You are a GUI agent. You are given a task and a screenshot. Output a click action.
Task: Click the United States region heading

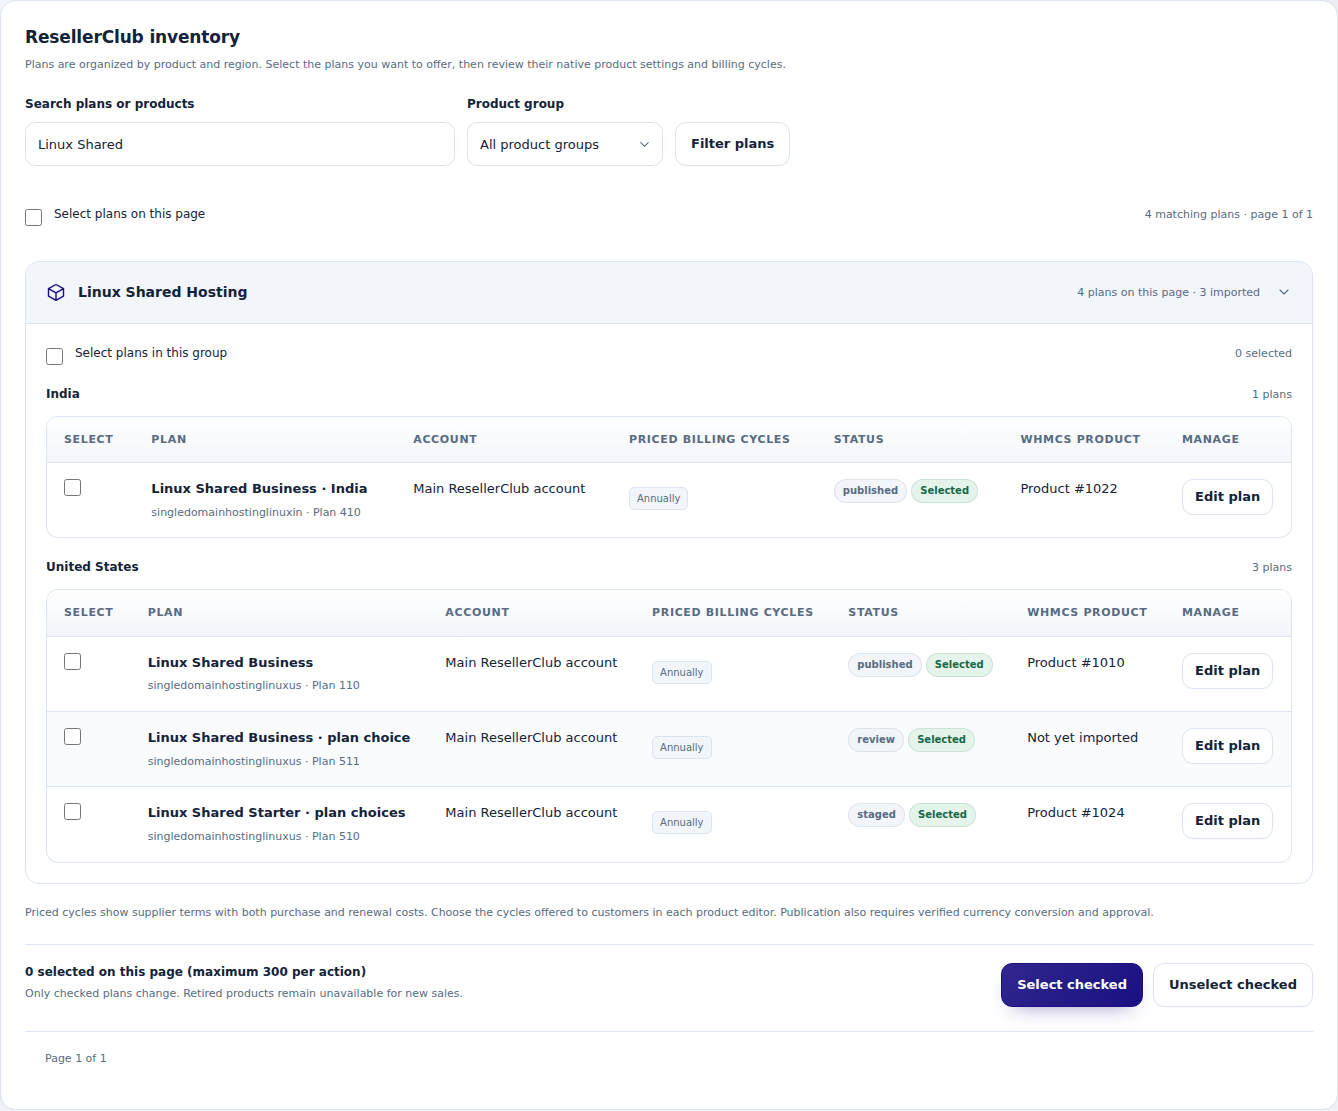(x=92, y=567)
